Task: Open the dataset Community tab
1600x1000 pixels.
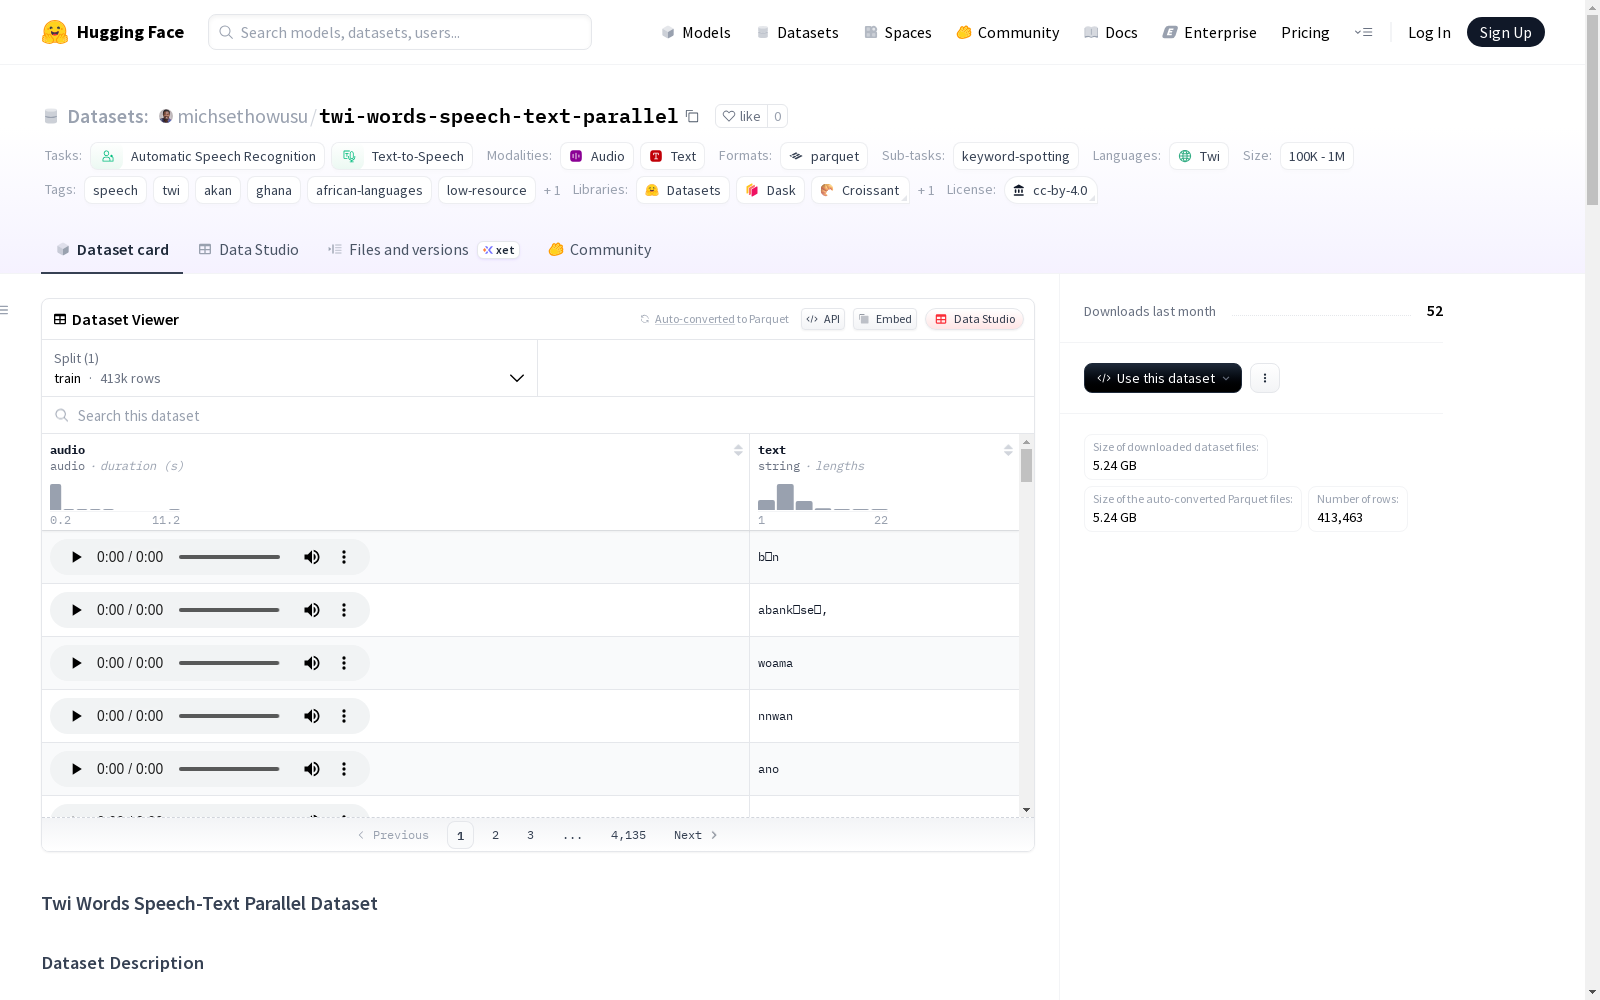Action: click(600, 250)
